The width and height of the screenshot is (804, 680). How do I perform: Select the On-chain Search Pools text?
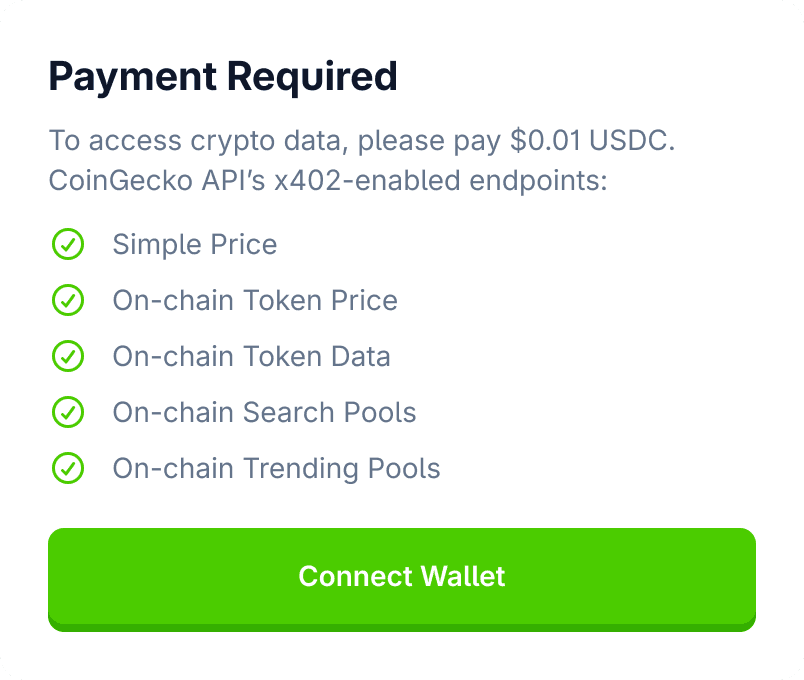[x=264, y=412]
